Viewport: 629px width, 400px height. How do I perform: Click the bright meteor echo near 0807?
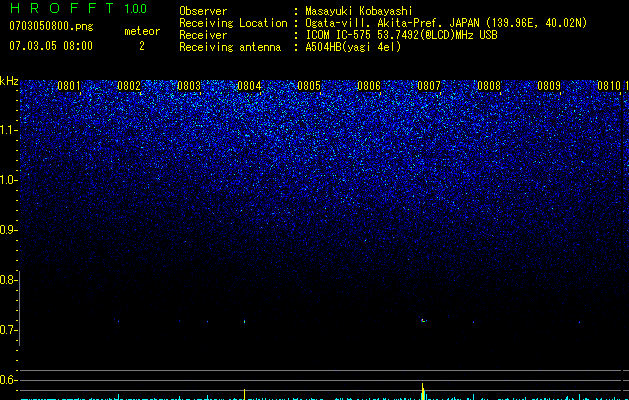(424, 320)
